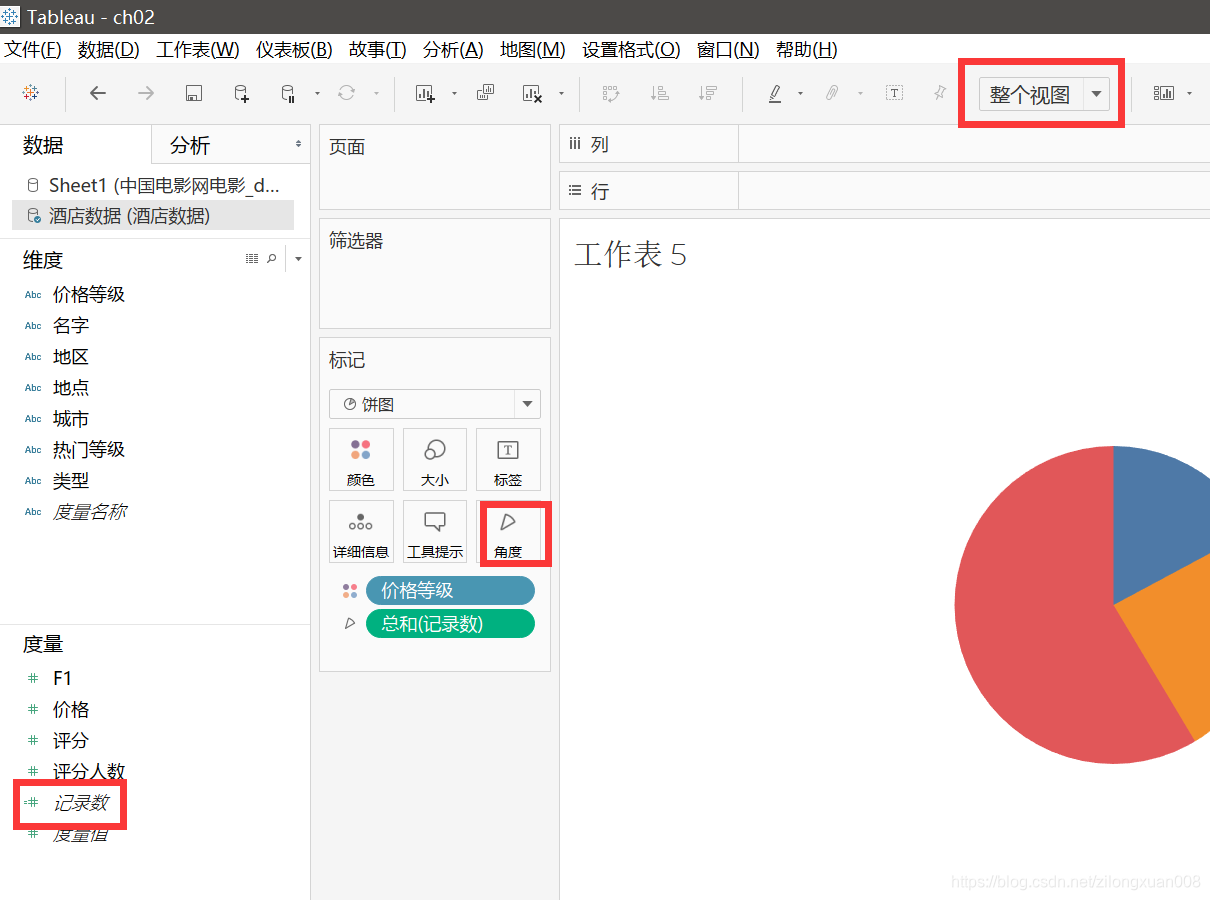Click the highlight pen icon
The image size is (1210, 900).
(x=775, y=93)
